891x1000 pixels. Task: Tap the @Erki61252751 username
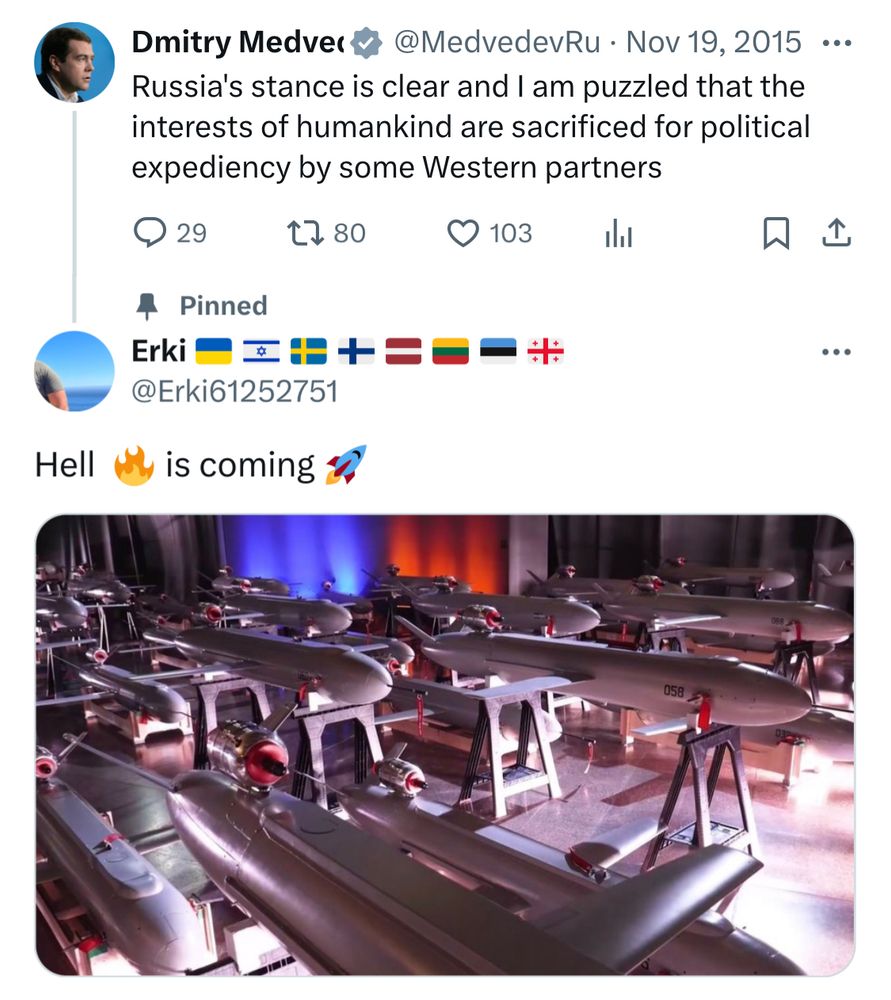click(x=235, y=392)
